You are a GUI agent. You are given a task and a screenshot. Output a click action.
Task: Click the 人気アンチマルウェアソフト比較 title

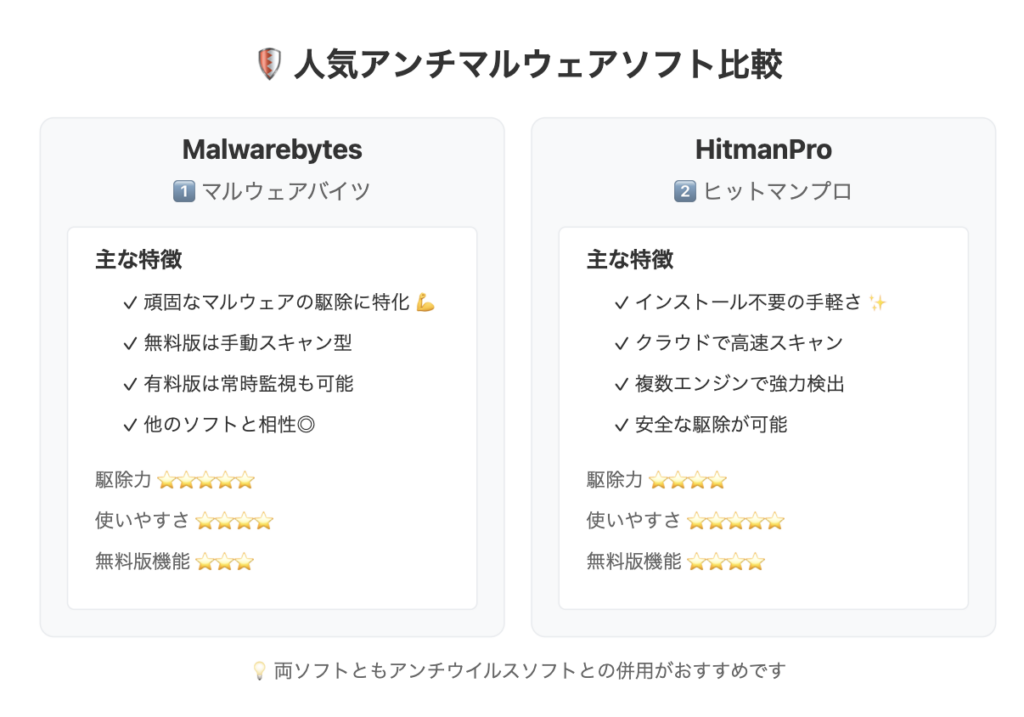click(539, 64)
